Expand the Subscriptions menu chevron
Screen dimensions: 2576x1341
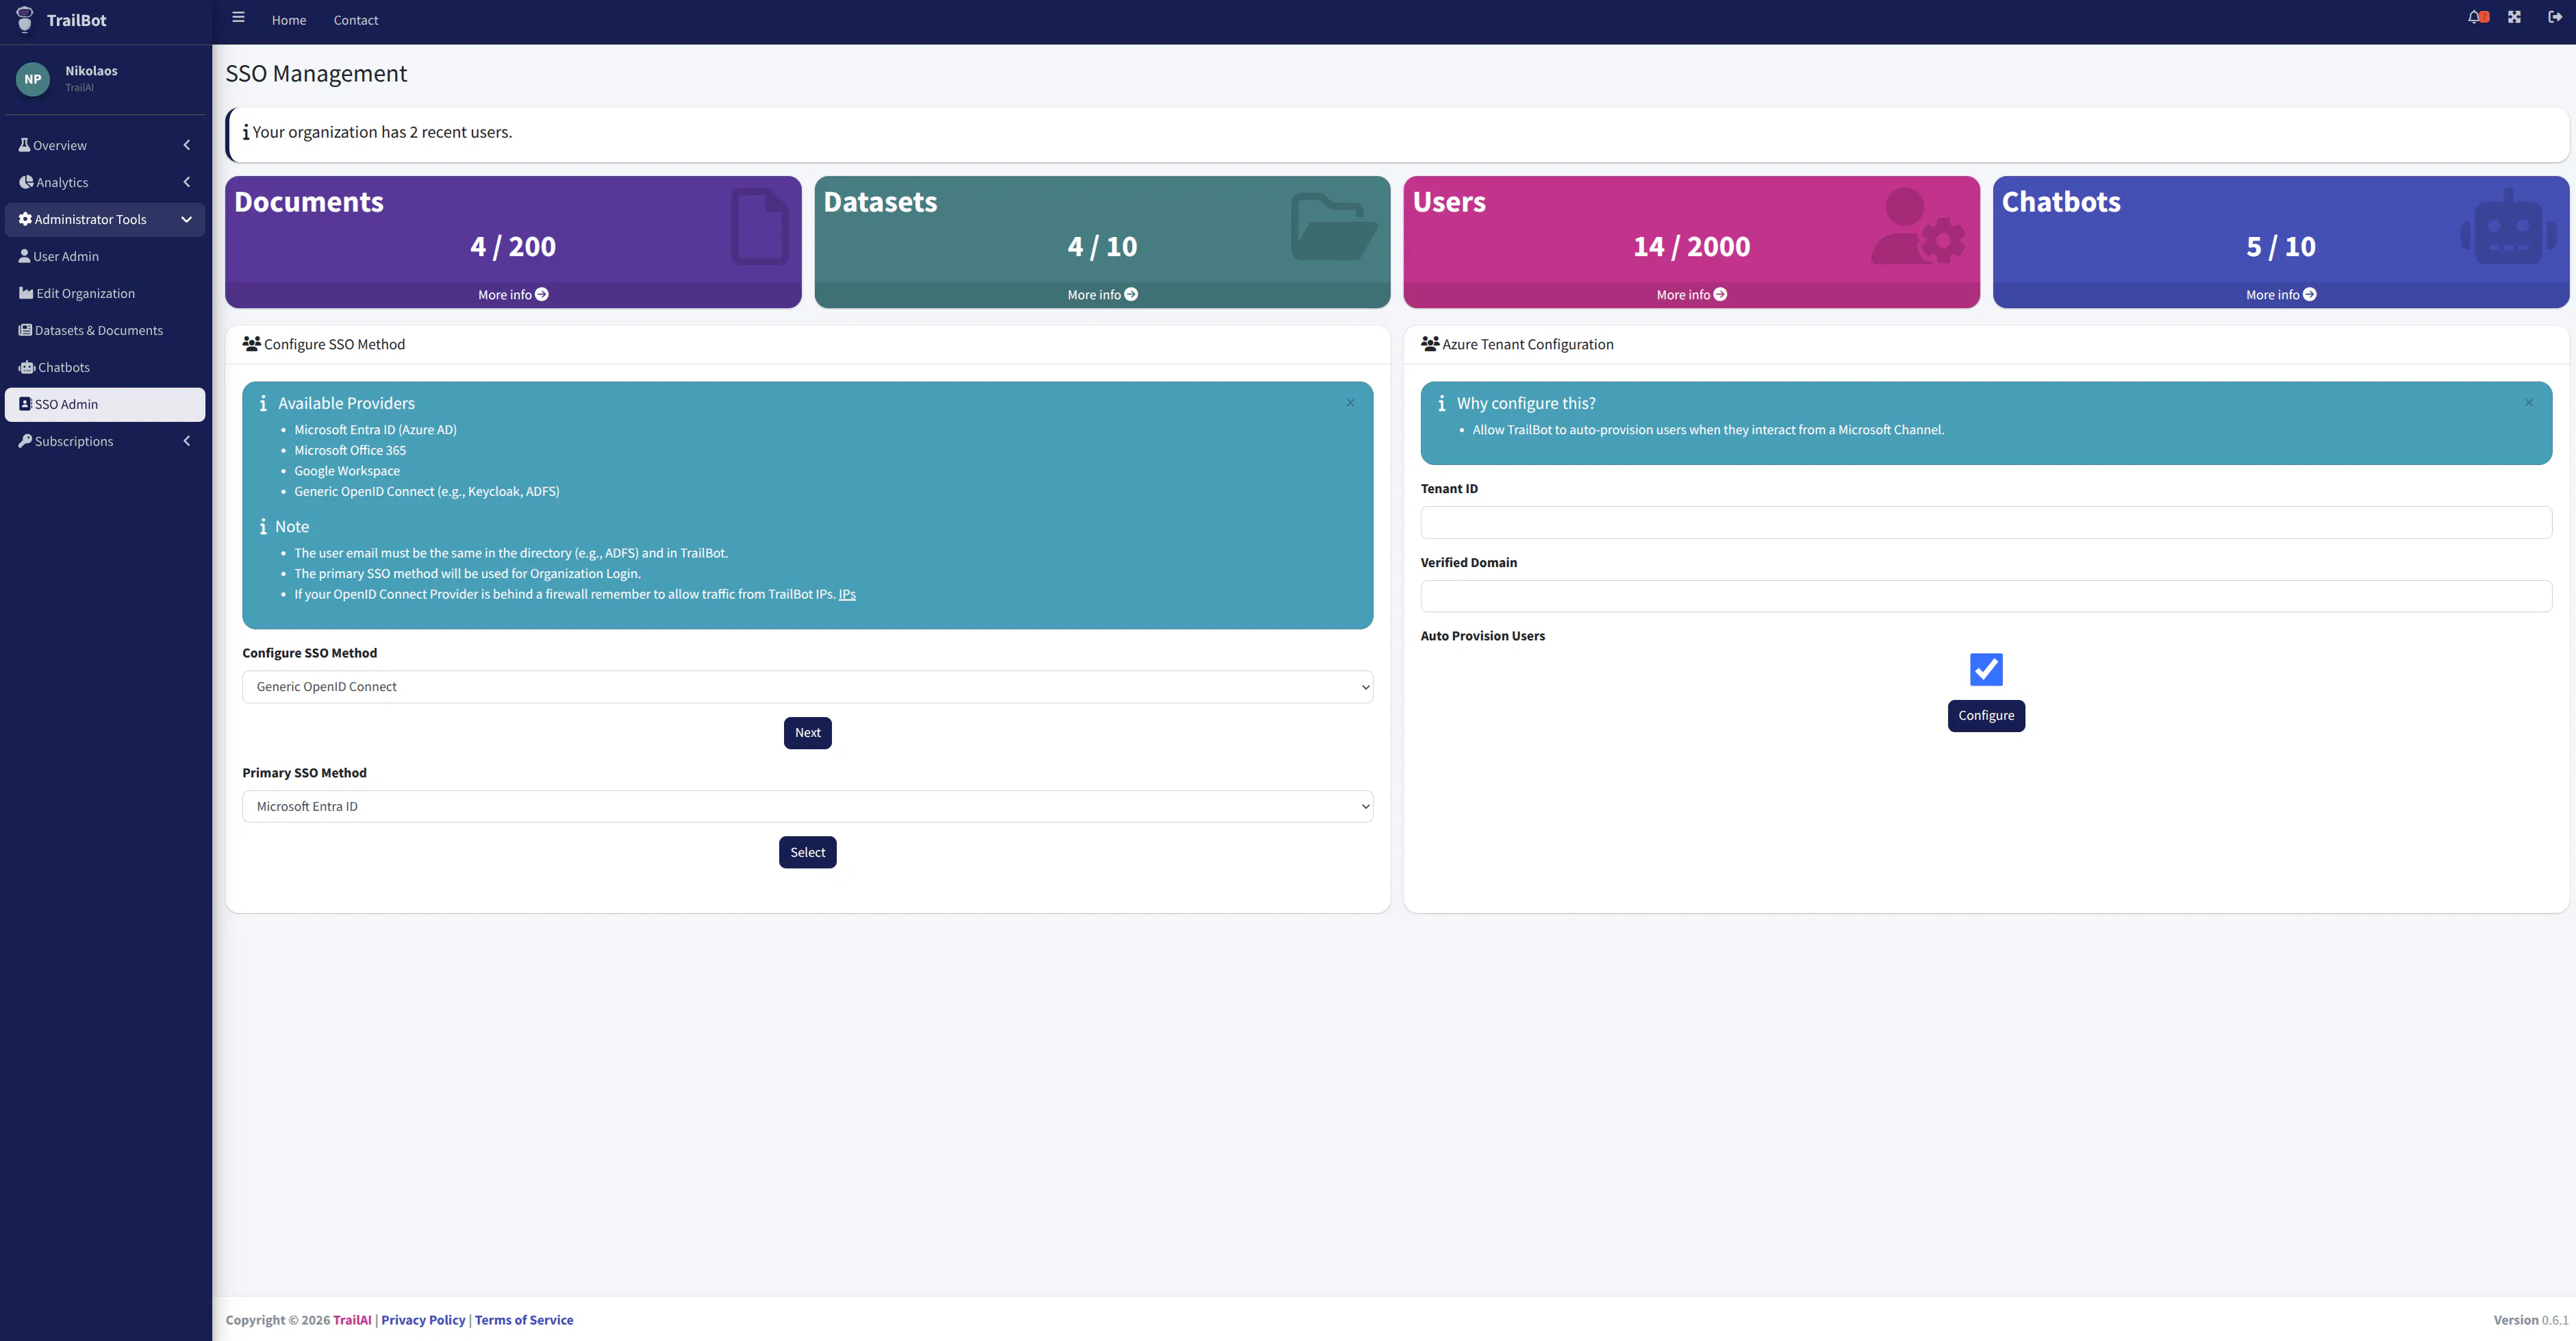coord(187,441)
